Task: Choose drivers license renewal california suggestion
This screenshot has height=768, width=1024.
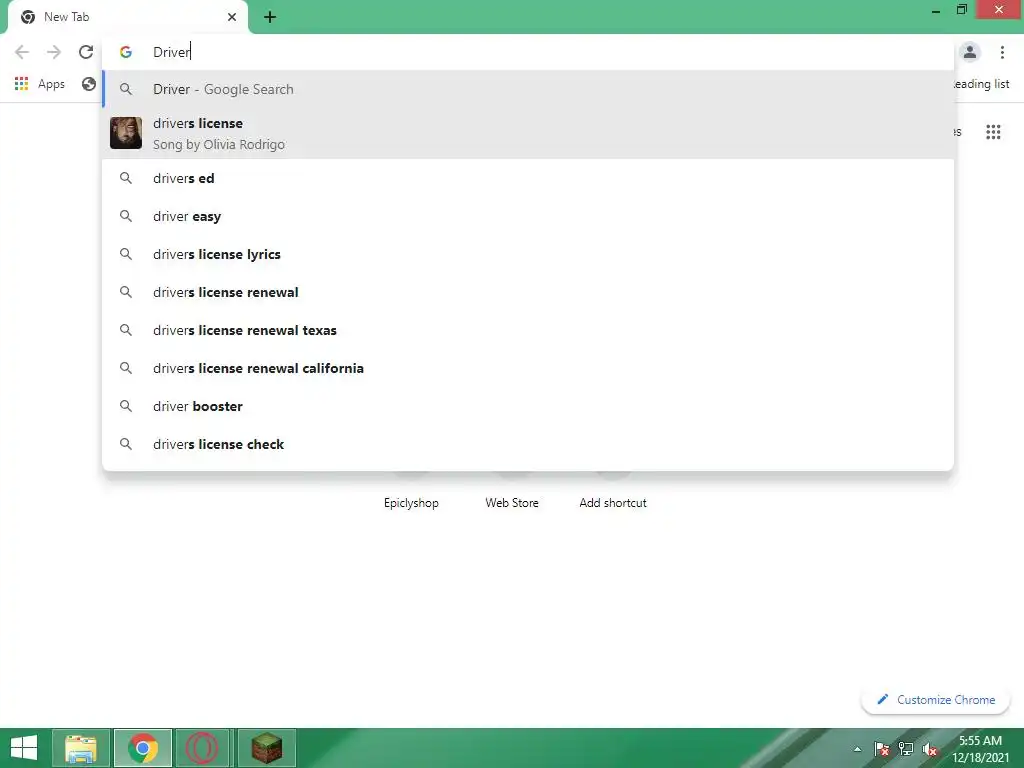Action: click(x=528, y=368)
